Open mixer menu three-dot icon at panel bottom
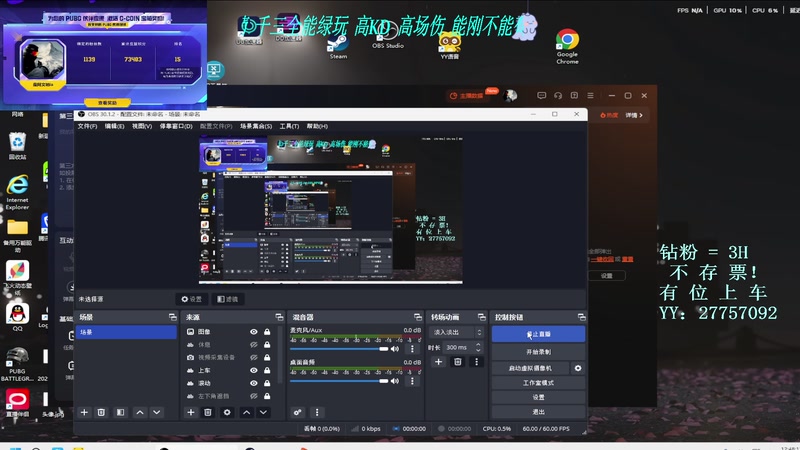The image size is (800, 450). coord(317,412)
